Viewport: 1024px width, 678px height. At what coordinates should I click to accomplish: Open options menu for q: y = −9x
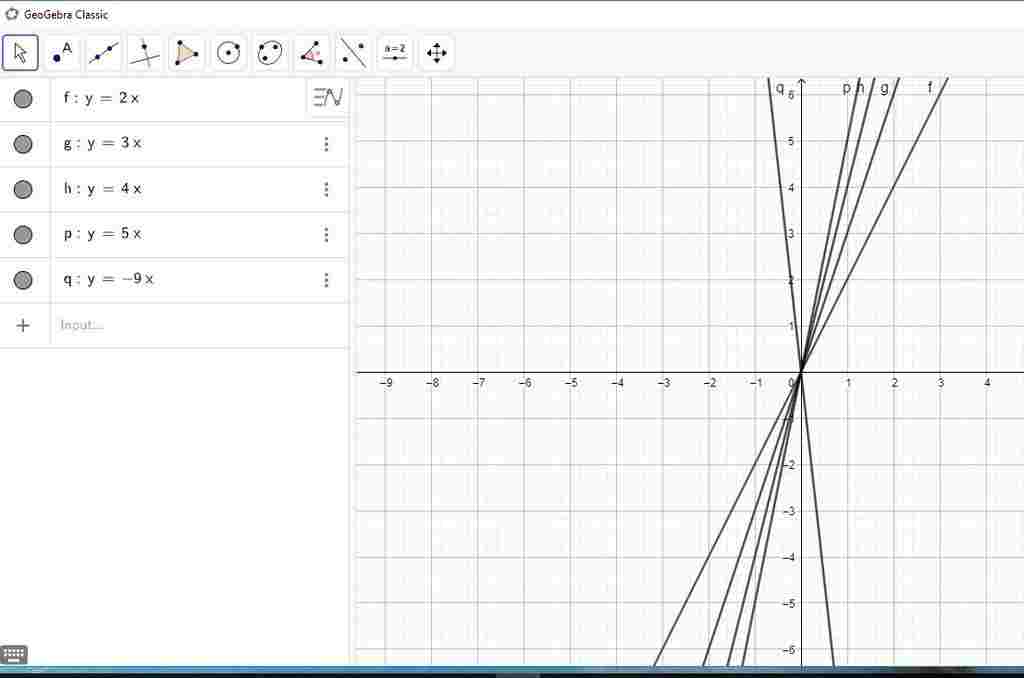pos(326,280)
